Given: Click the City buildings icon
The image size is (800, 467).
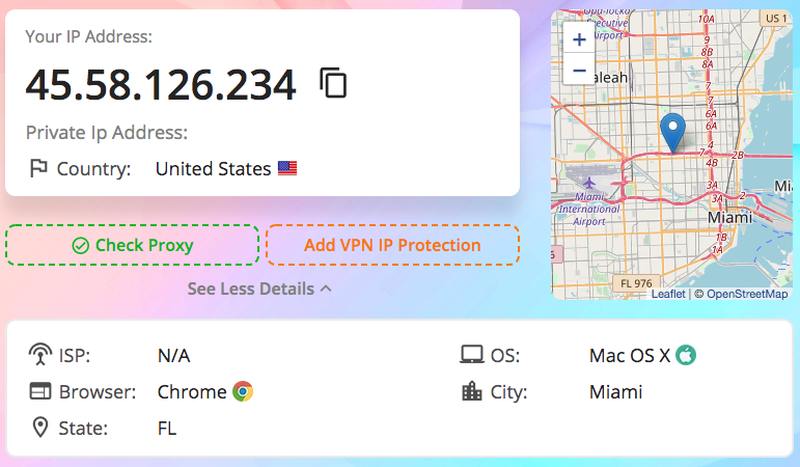Looking at the screenshot, I should [471, 391].
